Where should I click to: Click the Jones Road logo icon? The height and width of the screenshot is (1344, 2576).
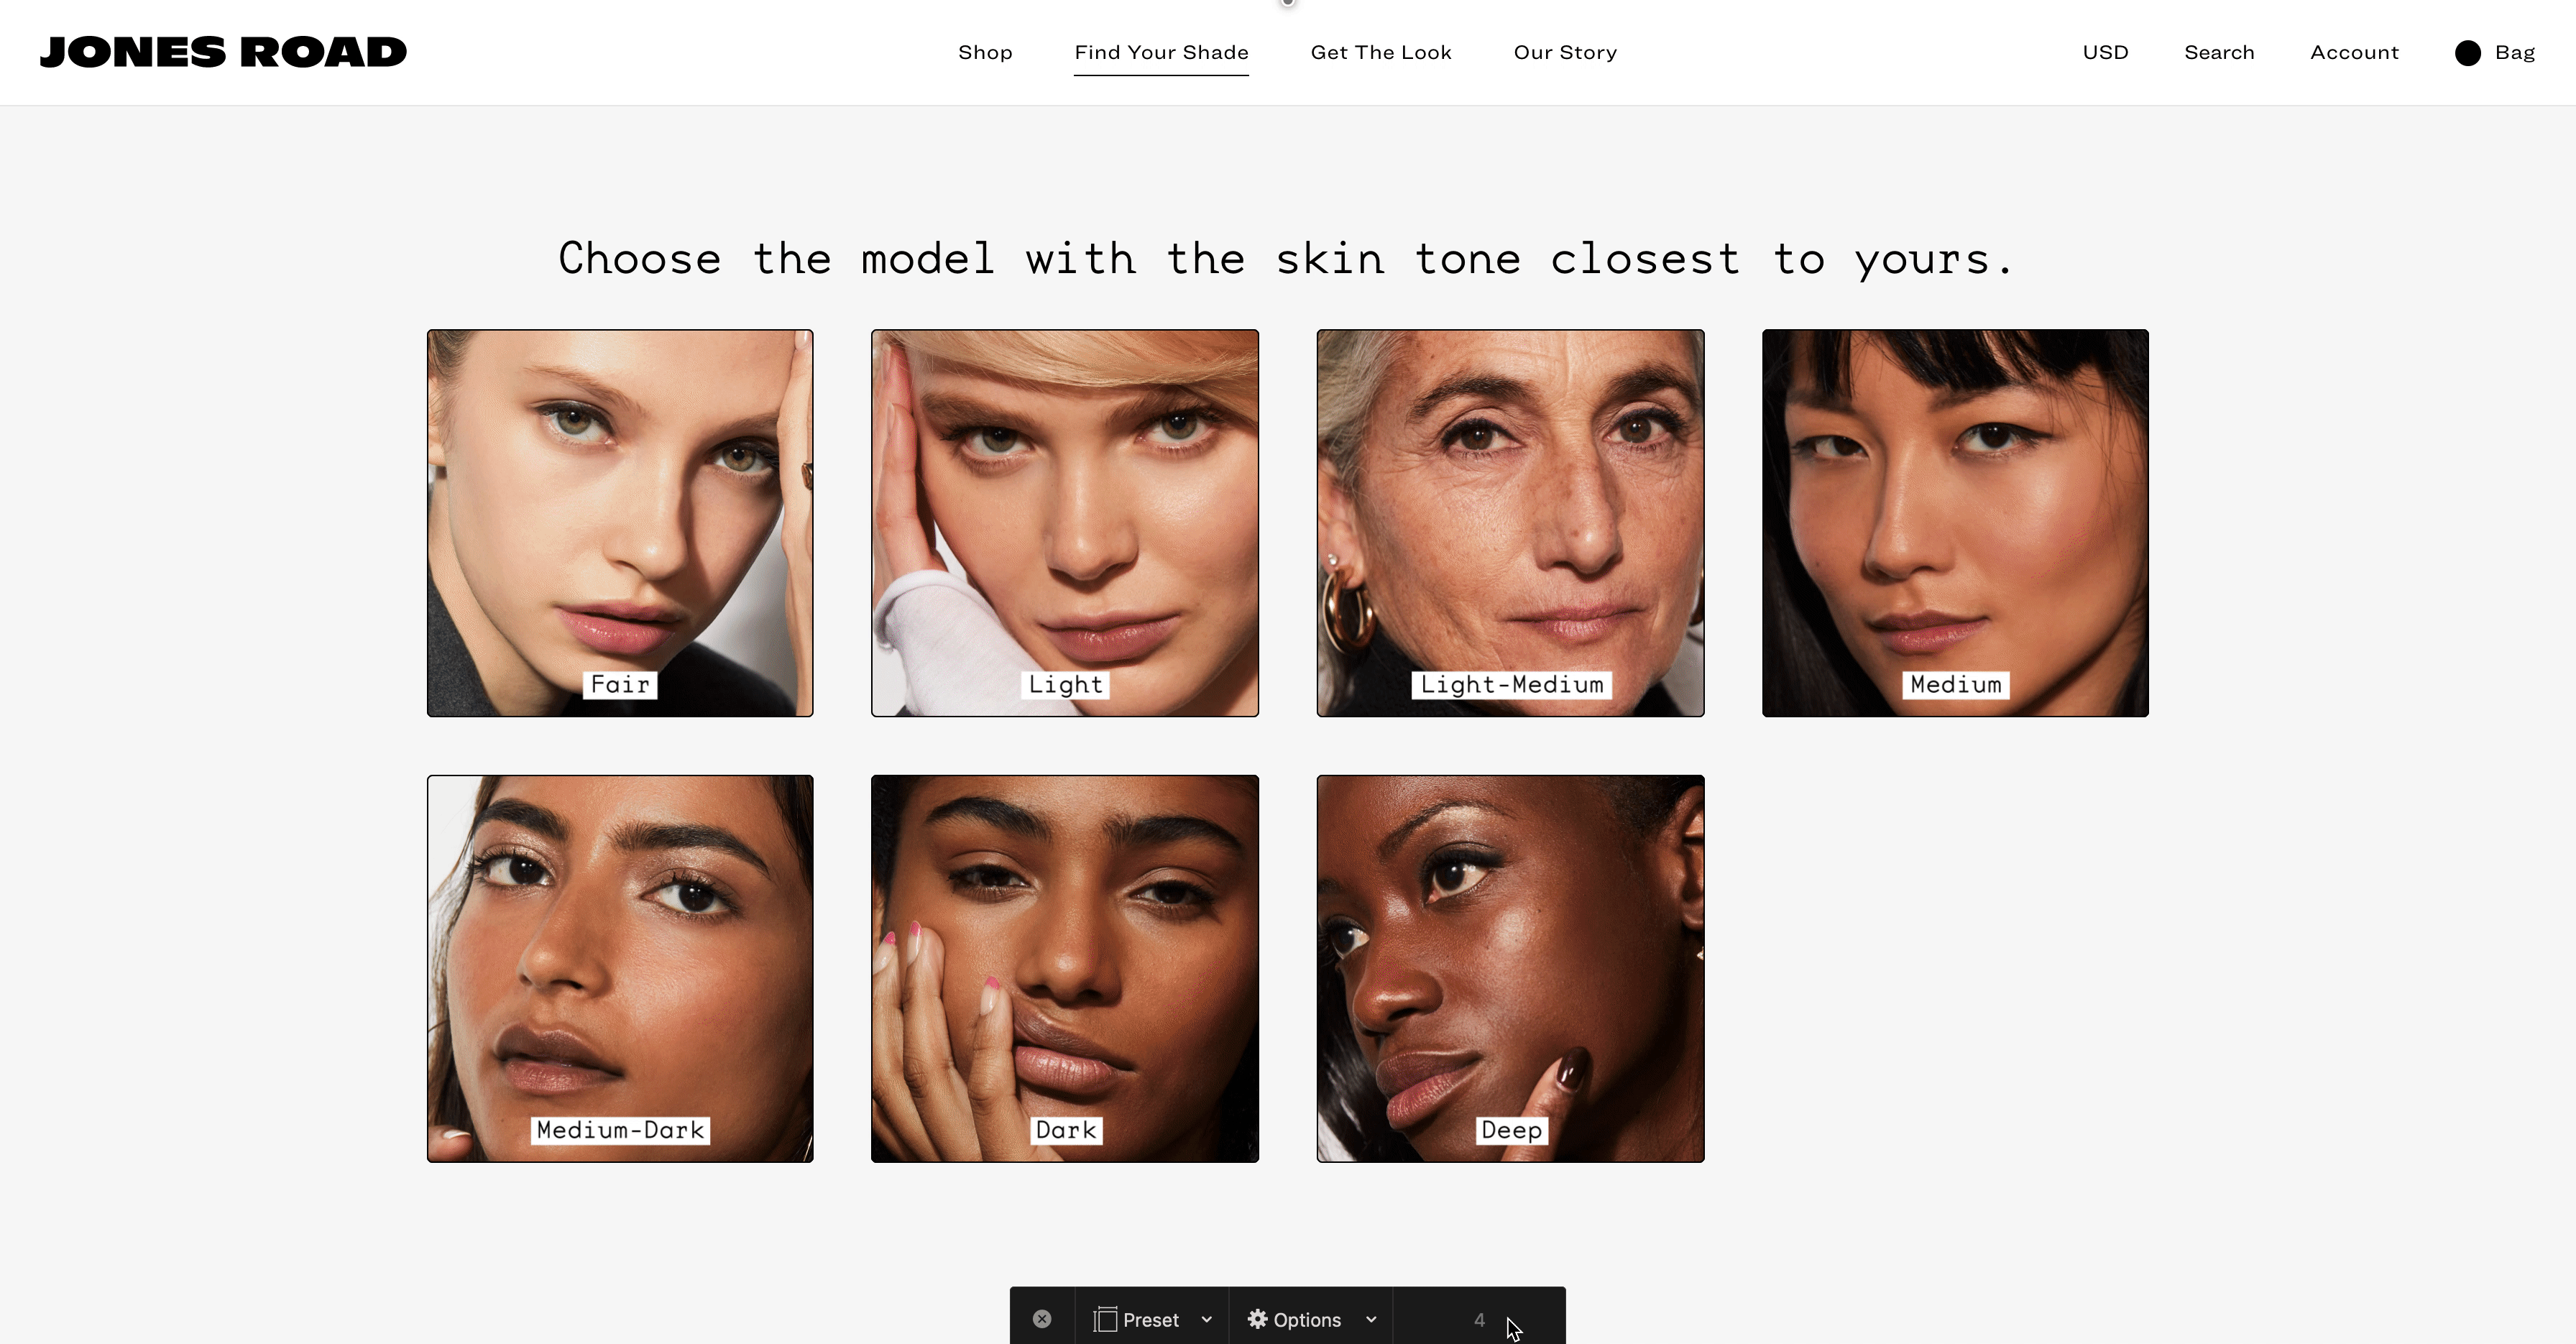[x=221, y=51]
